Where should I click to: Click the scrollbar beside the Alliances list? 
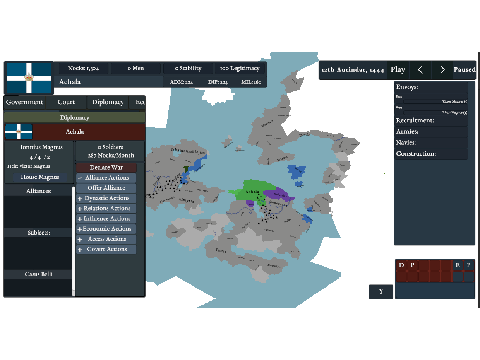73,241
